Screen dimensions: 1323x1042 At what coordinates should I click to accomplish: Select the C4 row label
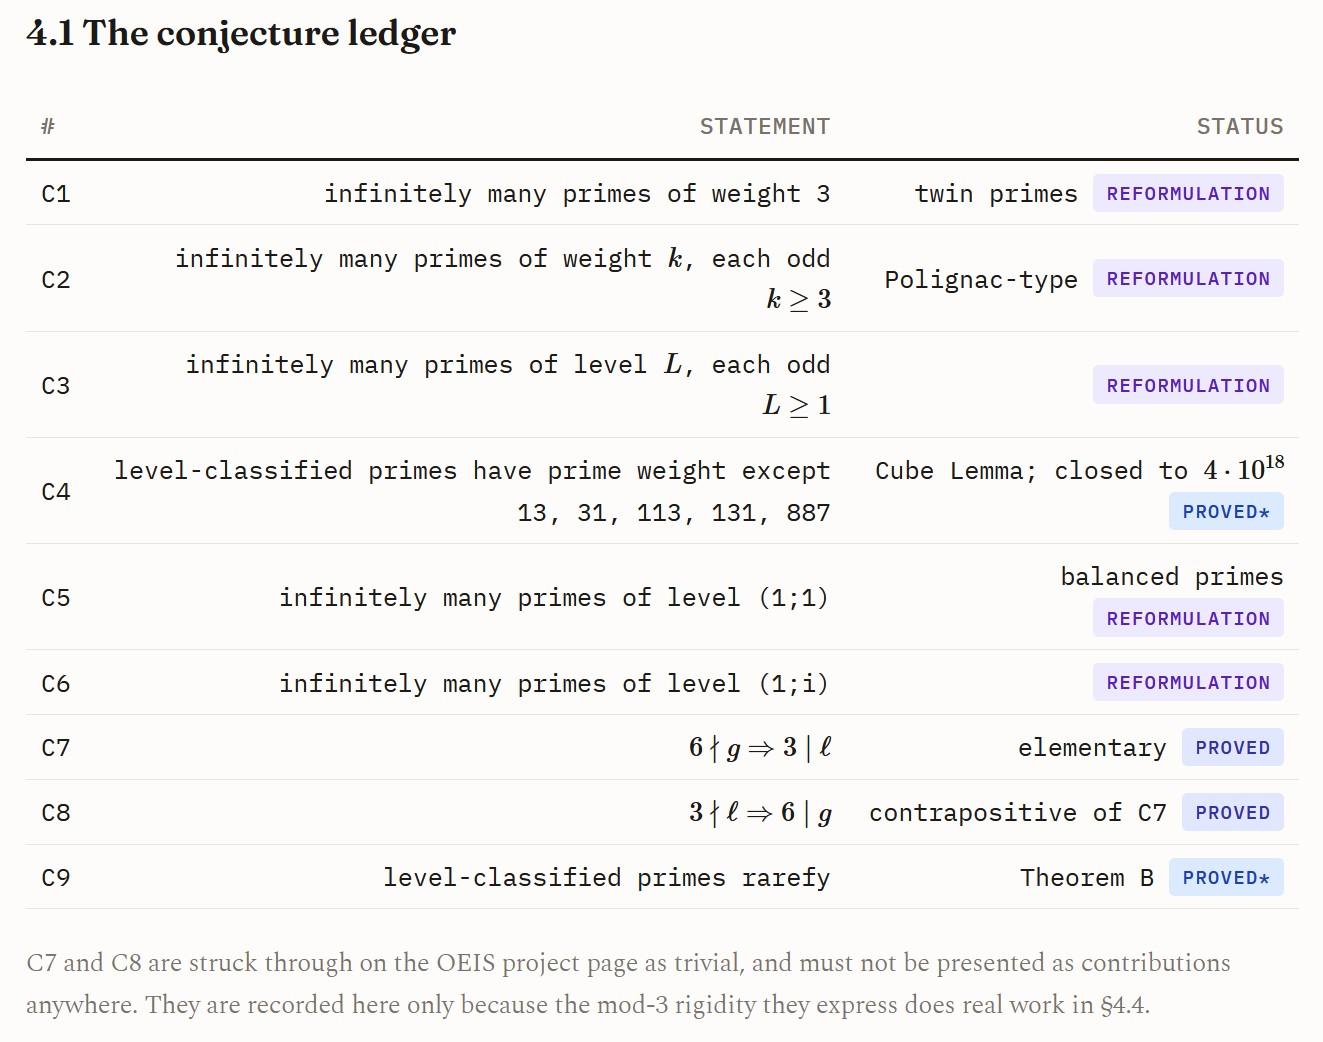[x=56, y=492]
